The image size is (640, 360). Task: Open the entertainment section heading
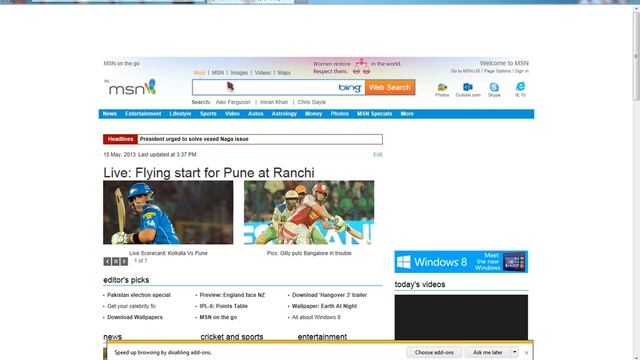pos(322,337)
